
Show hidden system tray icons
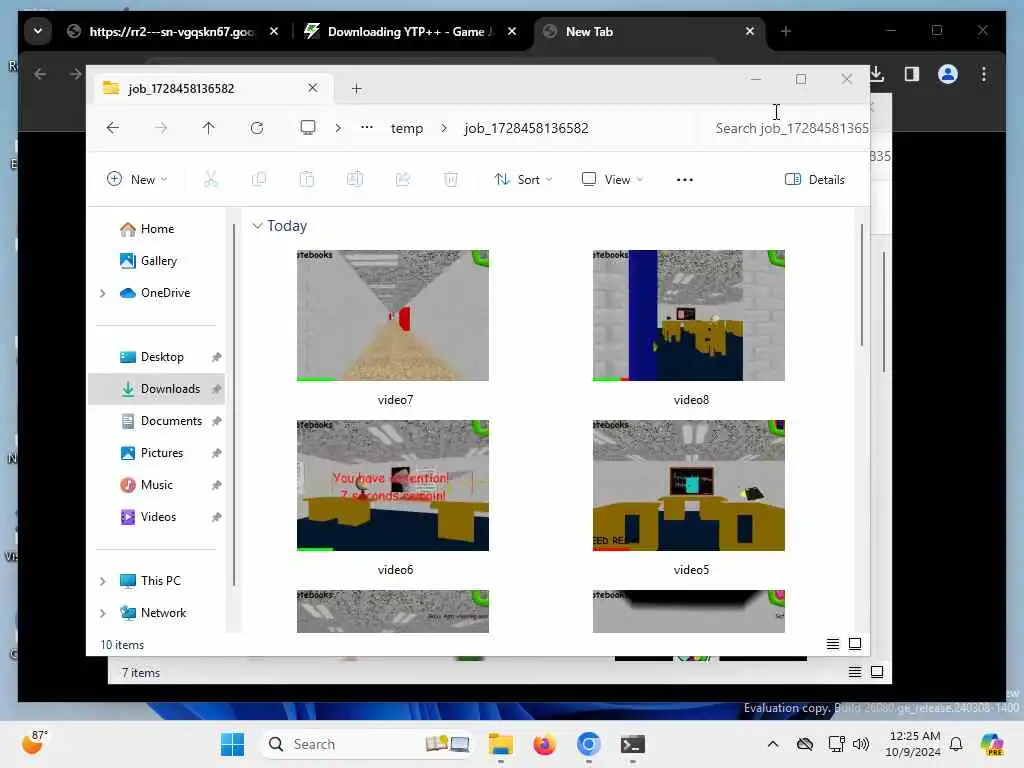point(773,744)
